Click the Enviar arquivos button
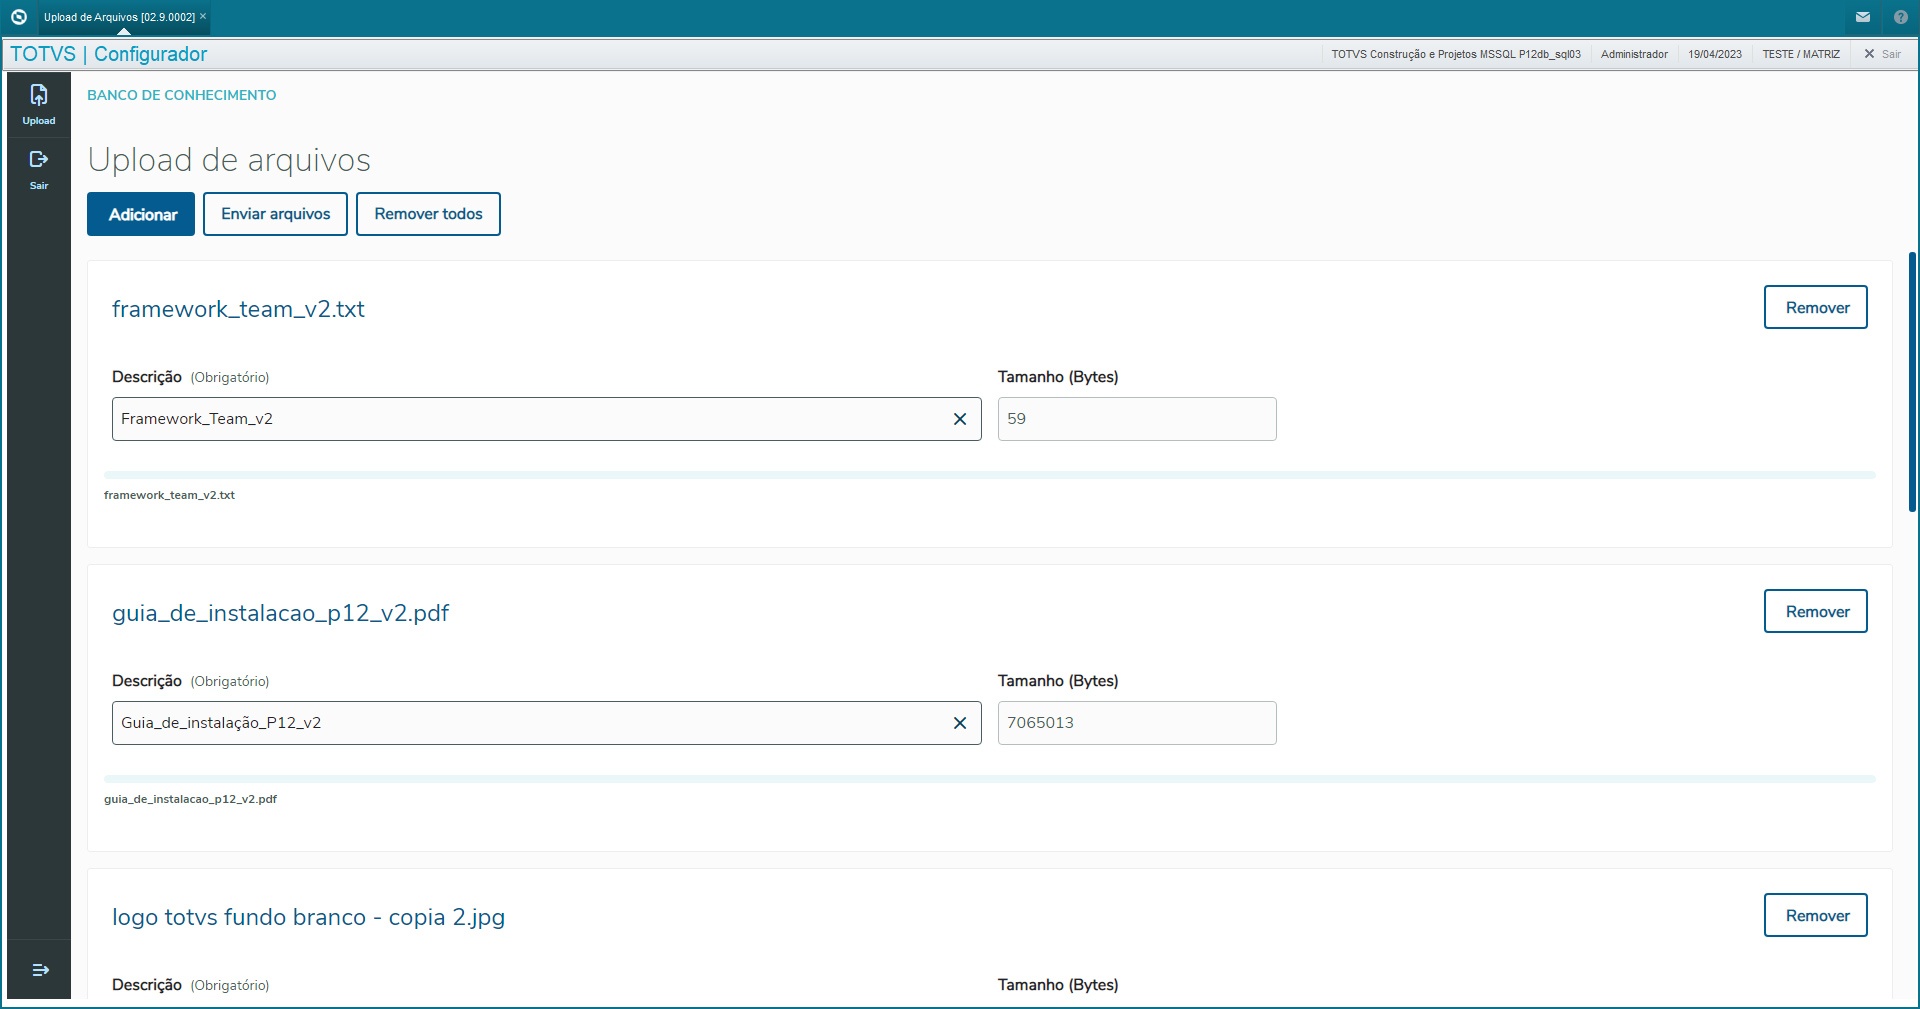 [275, 214]
